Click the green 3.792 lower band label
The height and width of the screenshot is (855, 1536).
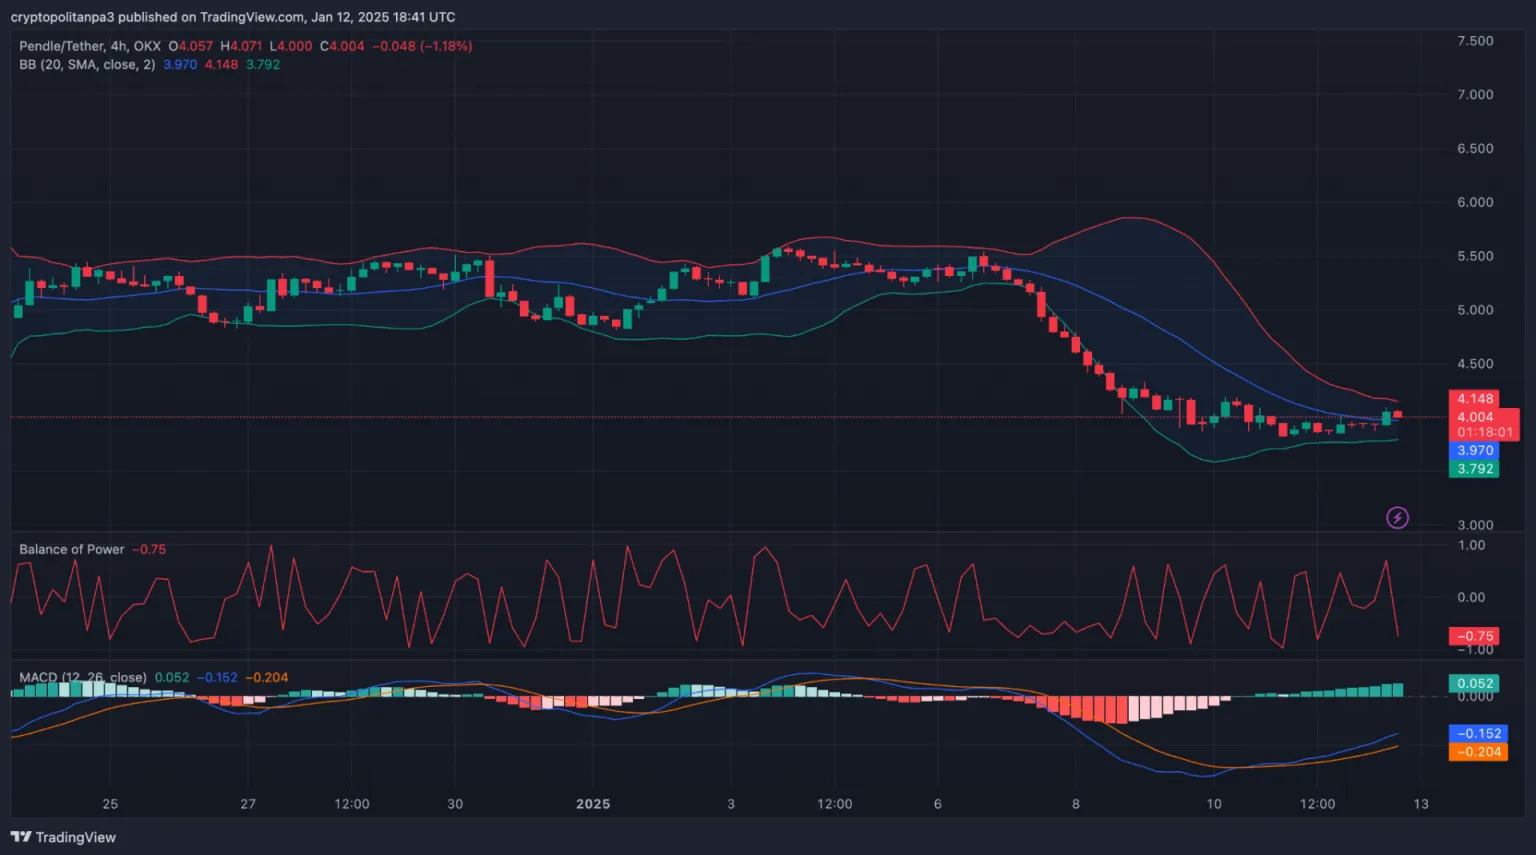(1474, 469)
